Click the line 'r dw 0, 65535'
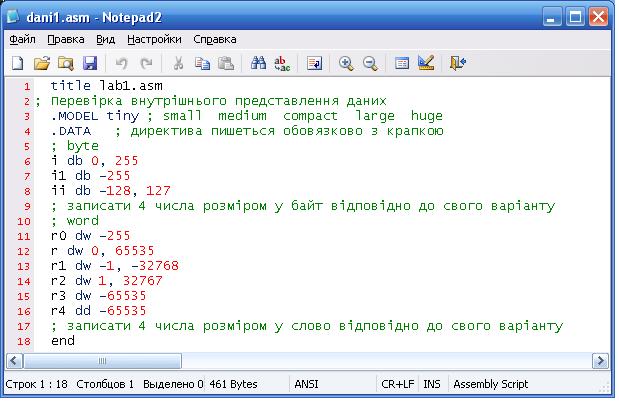 click(102, 251)
